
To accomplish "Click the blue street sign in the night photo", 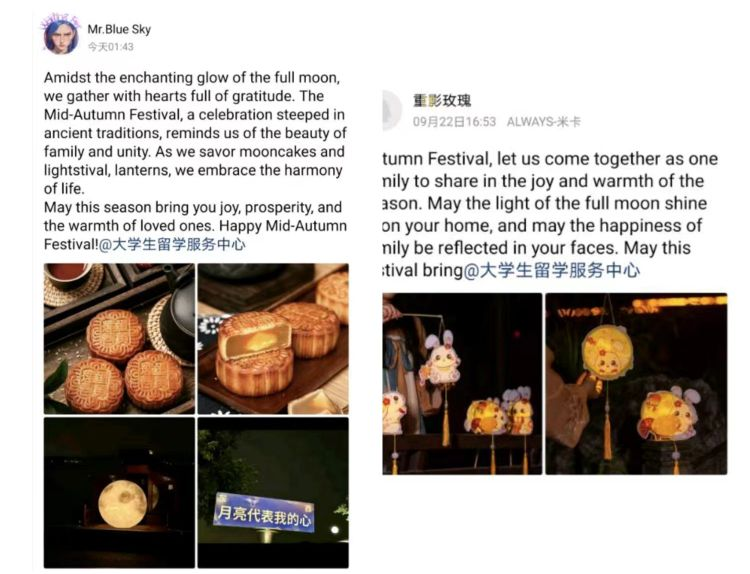I will pyautogui.click(x=265, y=513).
